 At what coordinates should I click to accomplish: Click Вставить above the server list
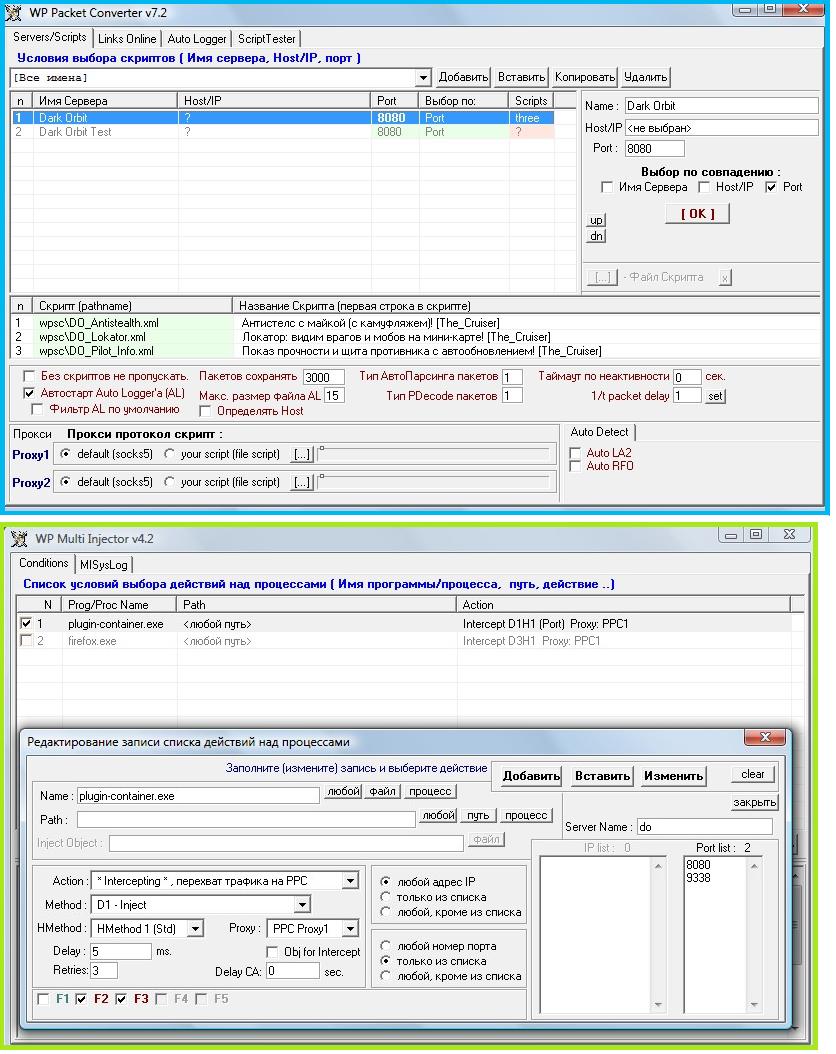click(x=521, y=77)
